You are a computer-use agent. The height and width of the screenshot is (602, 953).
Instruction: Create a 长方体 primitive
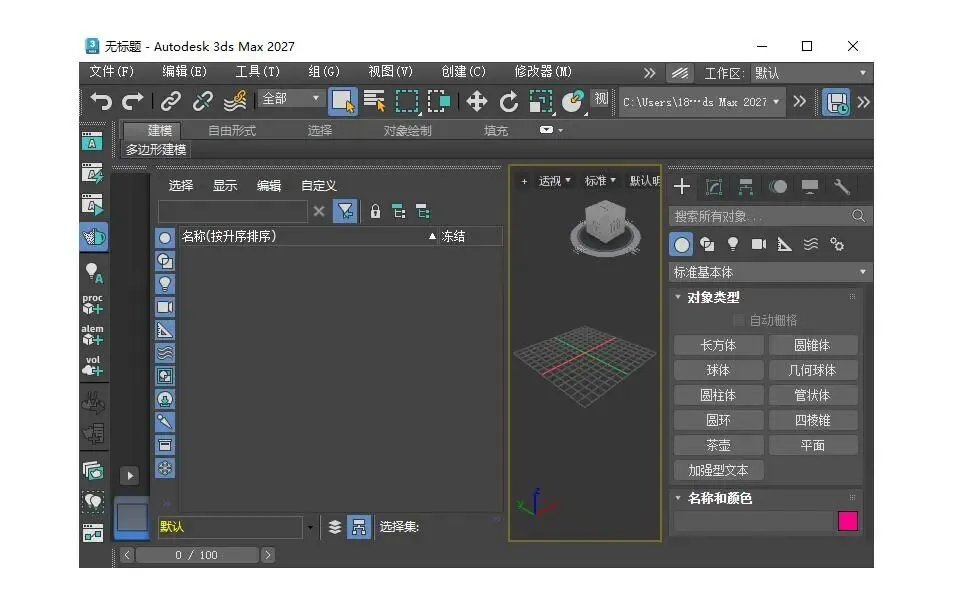(x=718, y=345)
